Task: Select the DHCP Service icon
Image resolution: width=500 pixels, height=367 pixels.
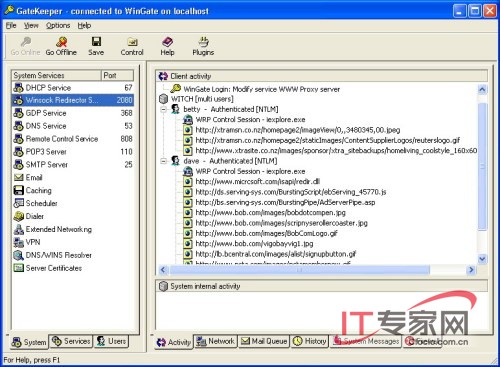Action: tap(18, 88)
